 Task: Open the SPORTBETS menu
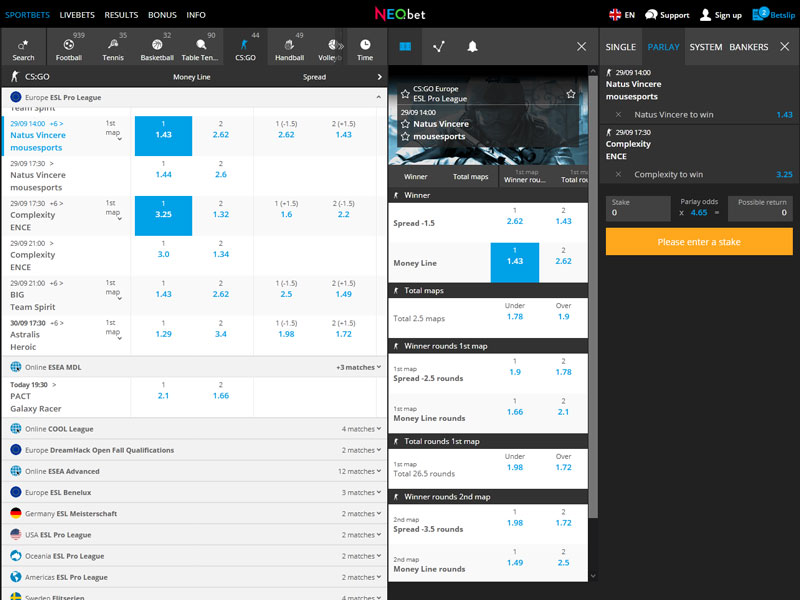(x=28, y=15)
